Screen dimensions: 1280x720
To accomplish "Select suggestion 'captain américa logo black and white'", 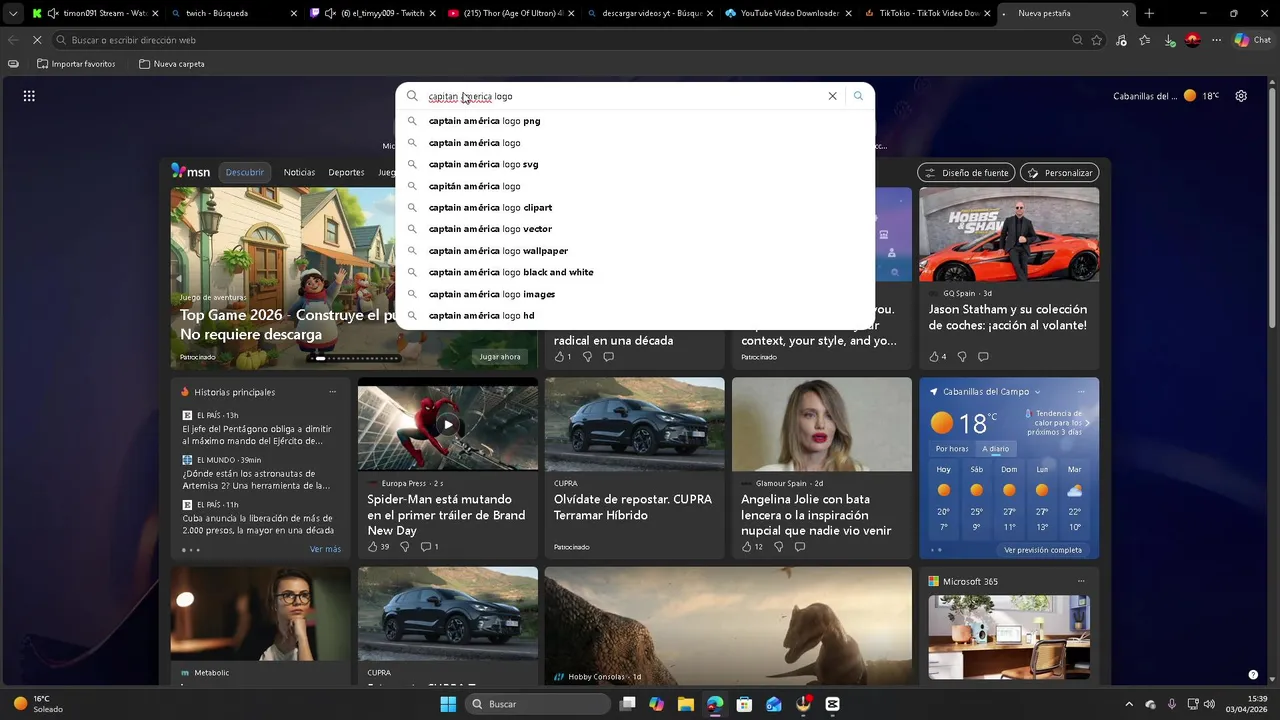I will [x=635, y=272].
